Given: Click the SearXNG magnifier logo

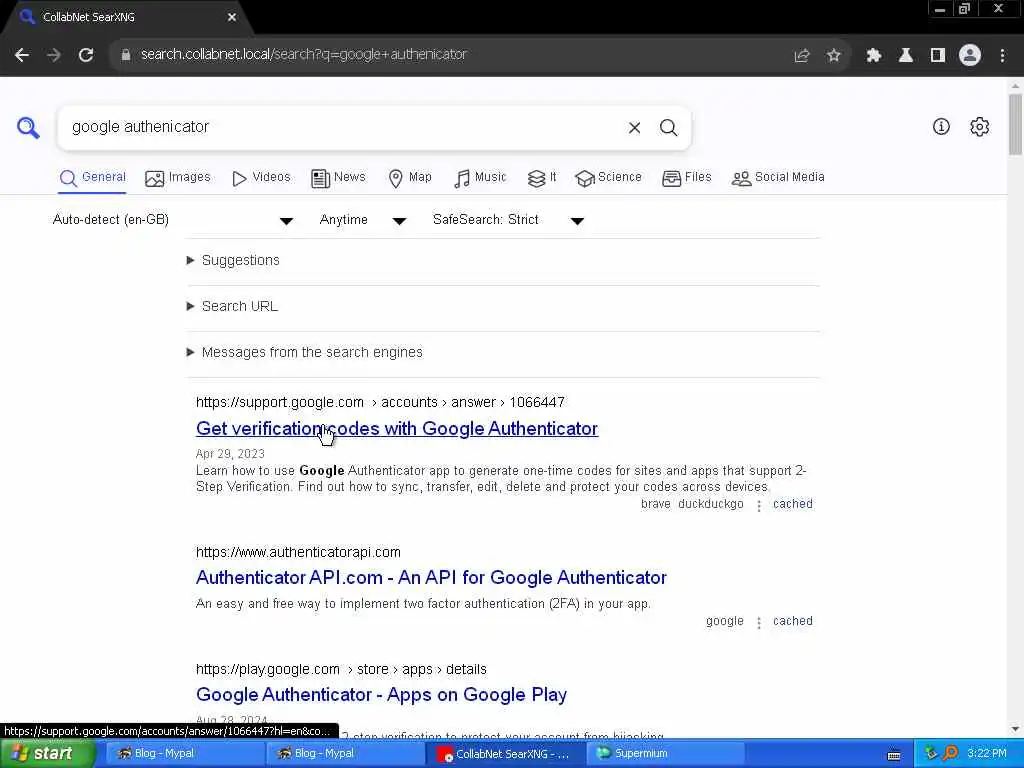Looking at the screenshot, I should (28, 127).
